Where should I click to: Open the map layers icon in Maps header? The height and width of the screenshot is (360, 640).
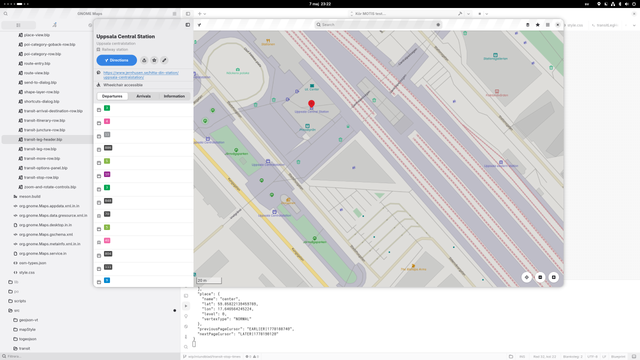pos(527,25)
